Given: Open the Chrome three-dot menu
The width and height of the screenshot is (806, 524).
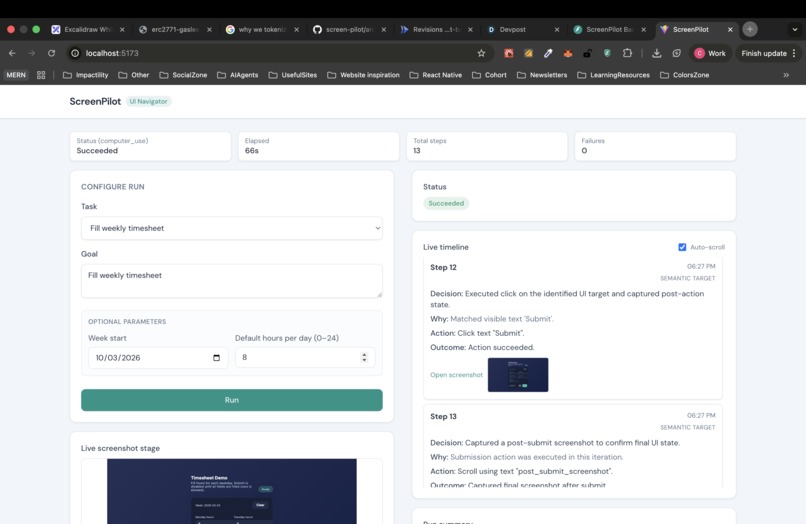Looking at the screenshot, I should pyautogui.click(x=794, y=53).
